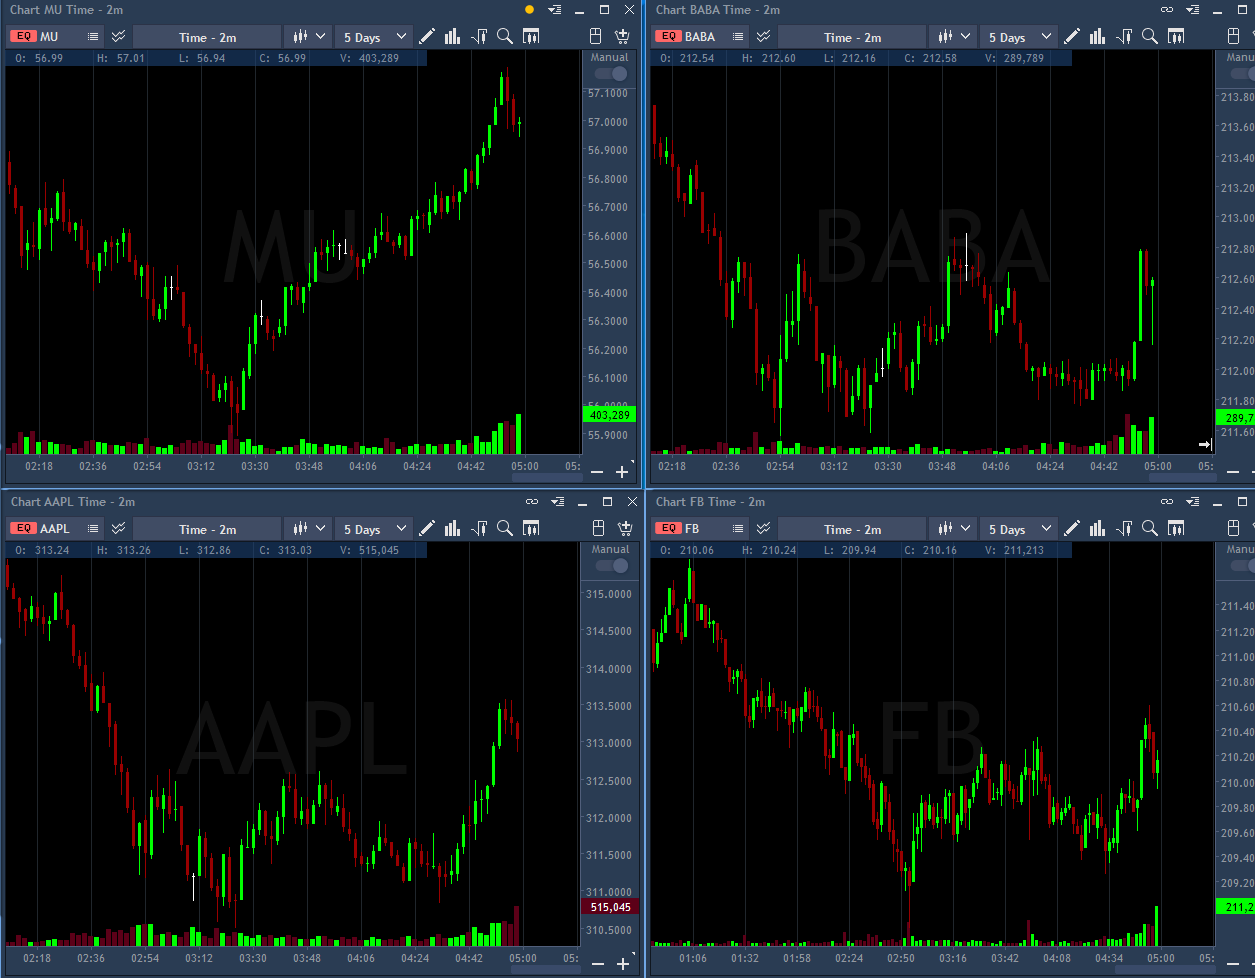This screenshot has height=978, width=1255.
Task: Click the horizontal scrollbar under MU time axis
Action: [x=545, y=478]
